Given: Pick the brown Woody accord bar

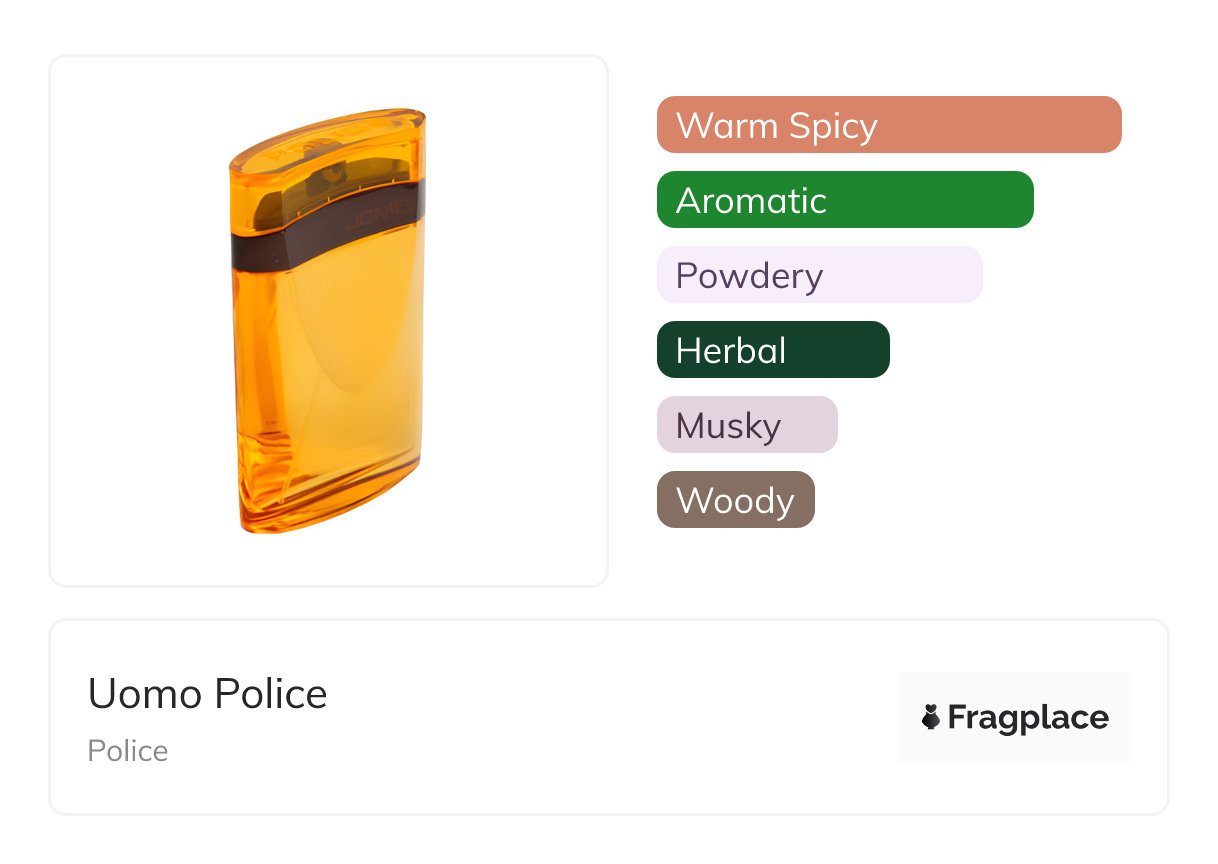Looking at the screenshot, I should click(x=735, y=500).
